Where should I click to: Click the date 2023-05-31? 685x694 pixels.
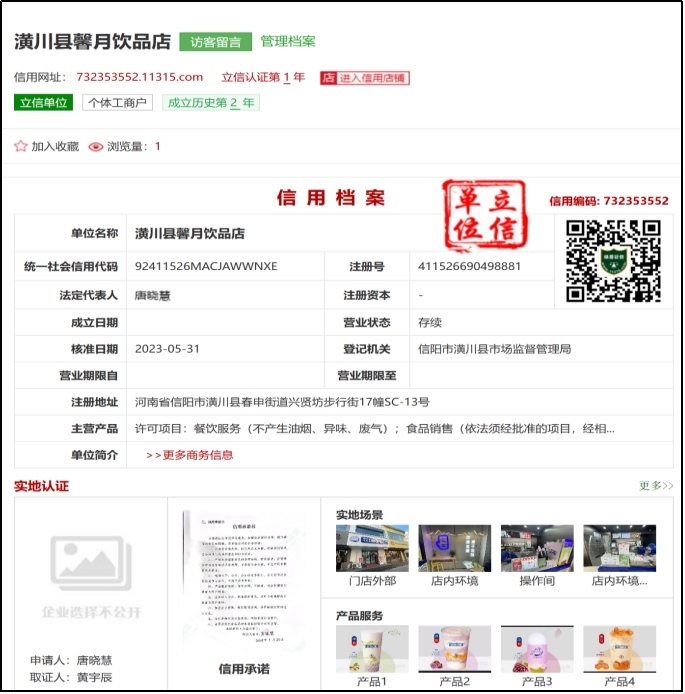click(x=167, y=349)
